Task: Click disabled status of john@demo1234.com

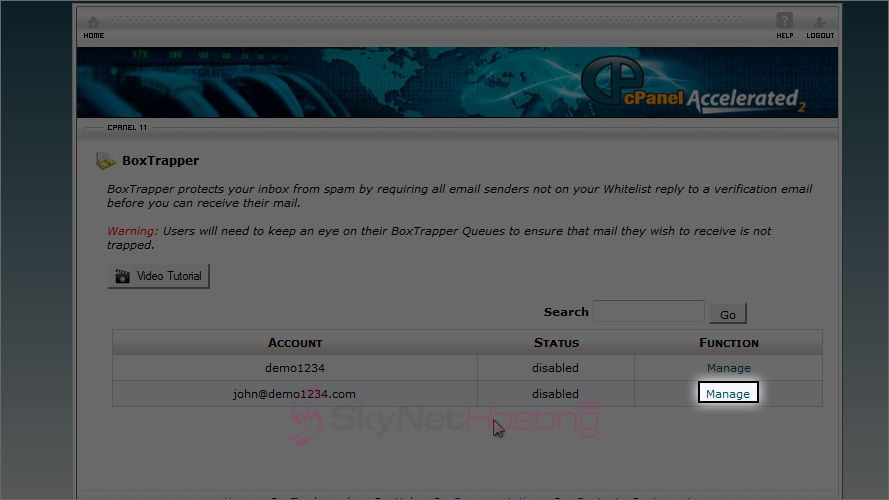Action: (x=555, y=393)
